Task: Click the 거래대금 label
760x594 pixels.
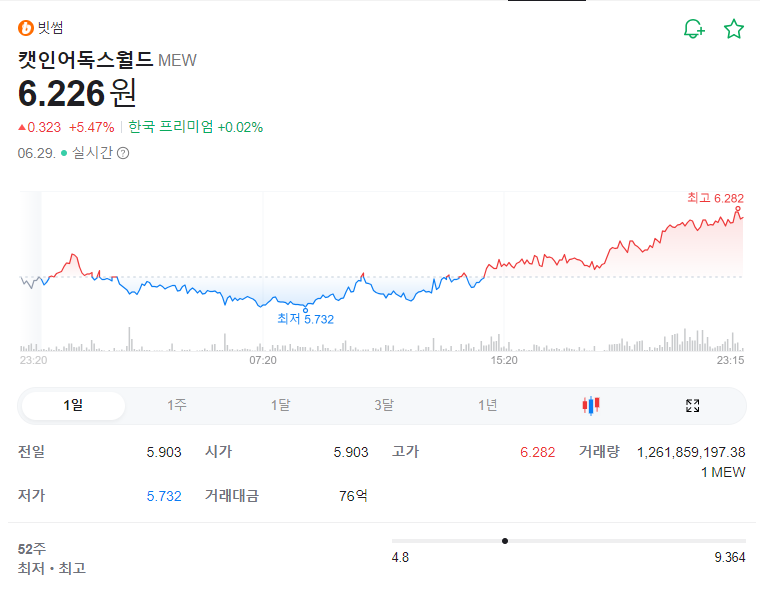Action: (232, 496)
